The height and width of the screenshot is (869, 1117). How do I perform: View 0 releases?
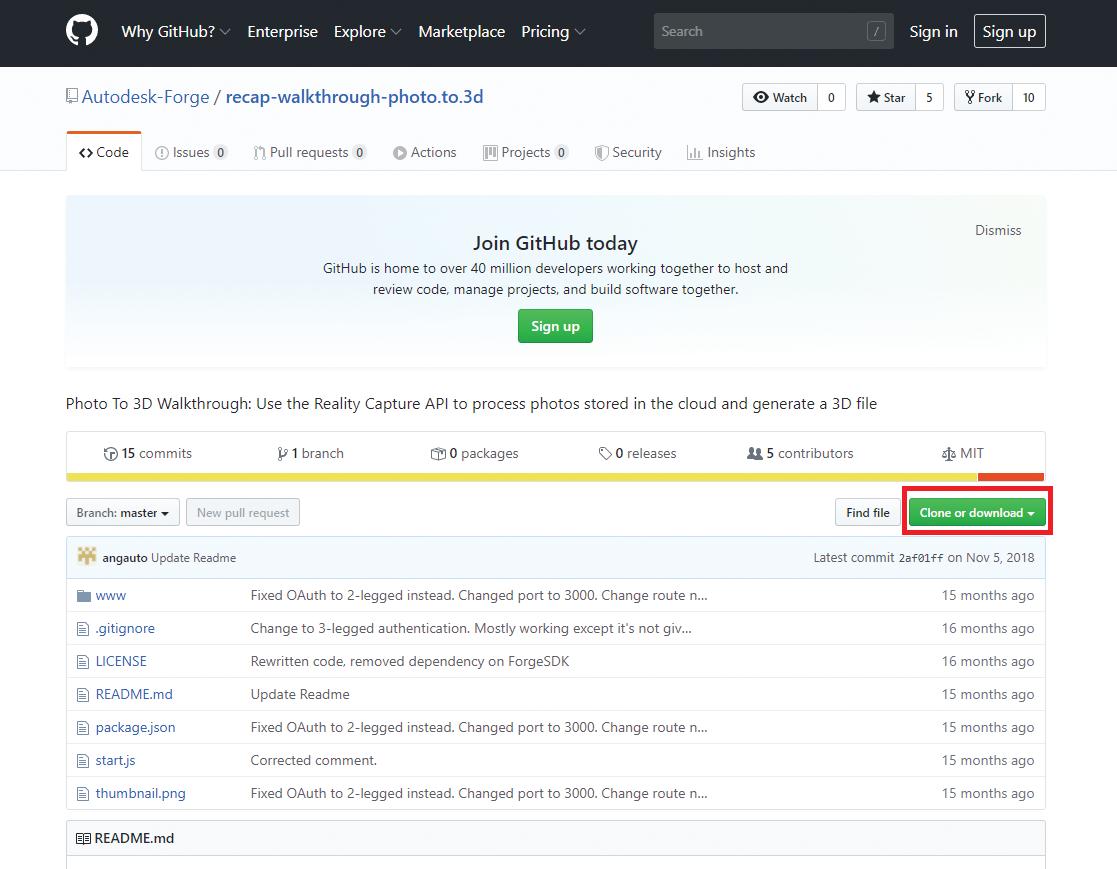coord(638,453)
